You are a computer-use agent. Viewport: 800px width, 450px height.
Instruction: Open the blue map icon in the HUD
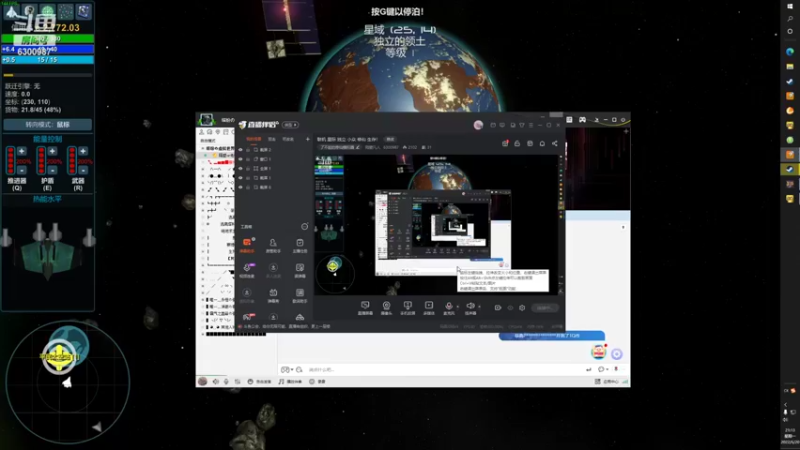point(84,11)
